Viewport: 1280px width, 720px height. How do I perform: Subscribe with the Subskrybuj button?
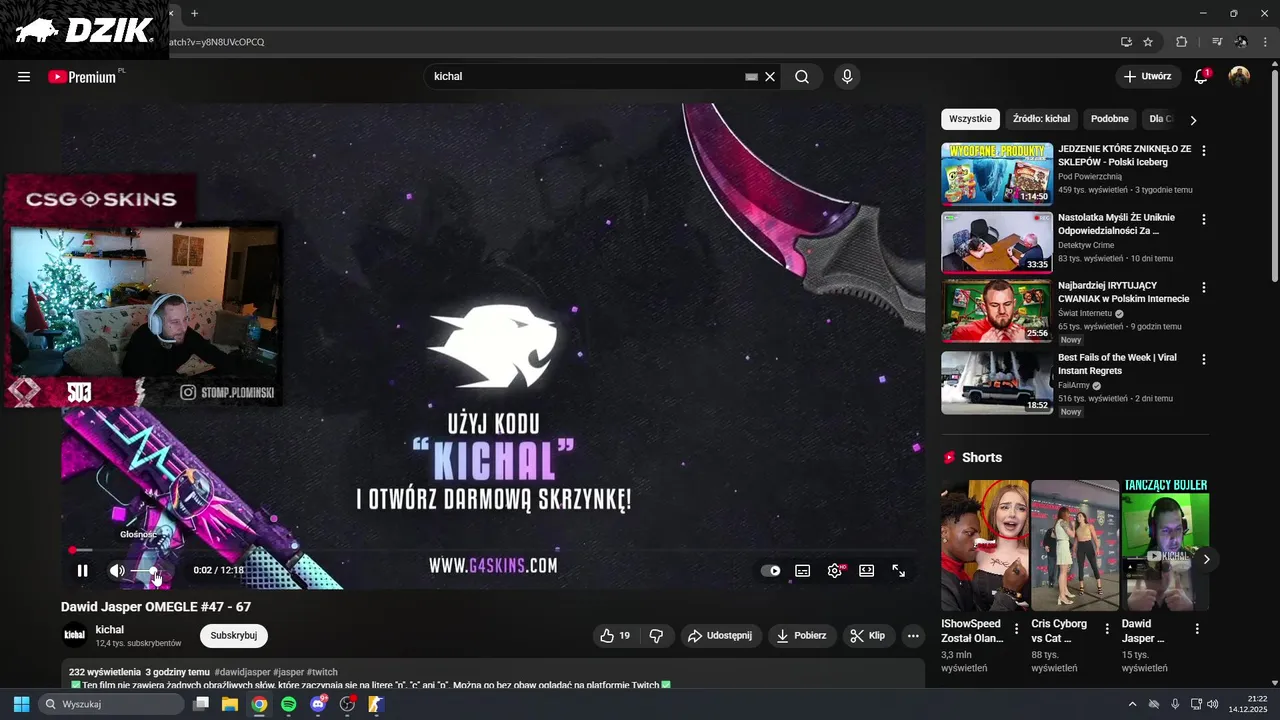pyautogui.click(x=233, y=635)
